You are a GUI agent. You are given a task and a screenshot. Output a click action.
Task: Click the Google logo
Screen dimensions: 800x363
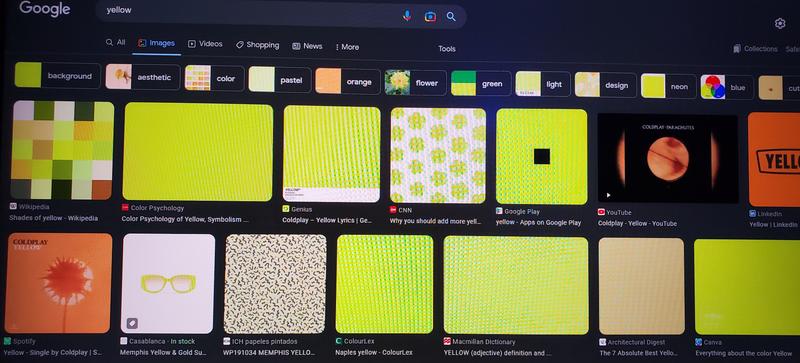tap(44, 9)
